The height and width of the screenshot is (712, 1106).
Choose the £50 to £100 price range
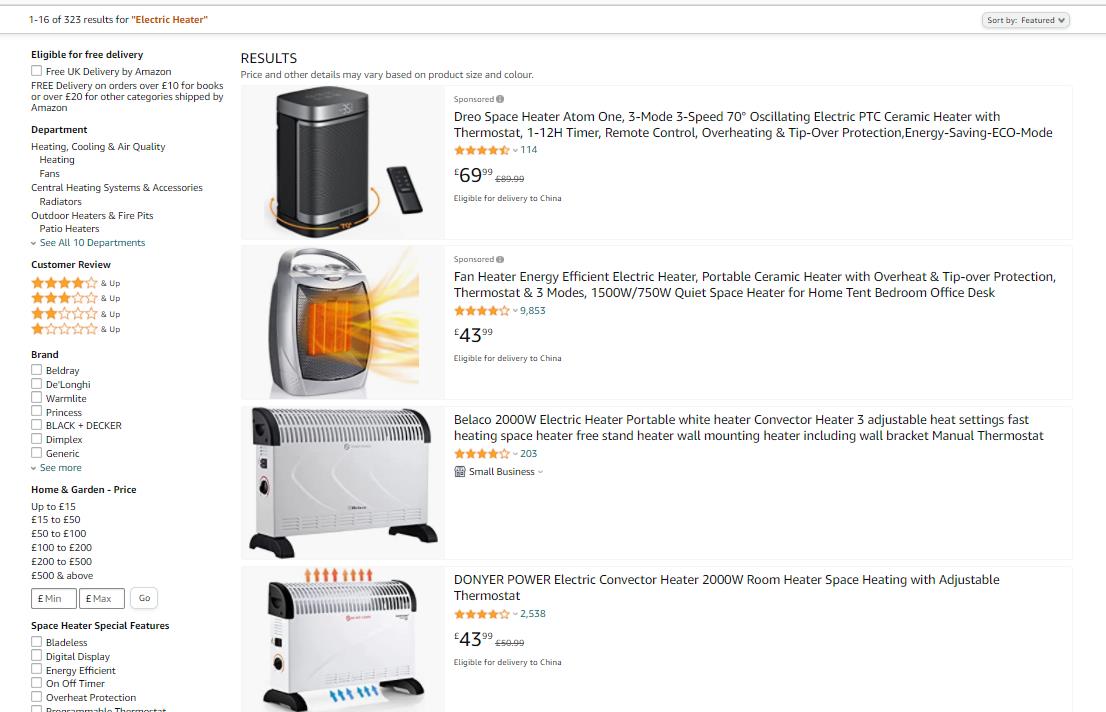(58, 534)
